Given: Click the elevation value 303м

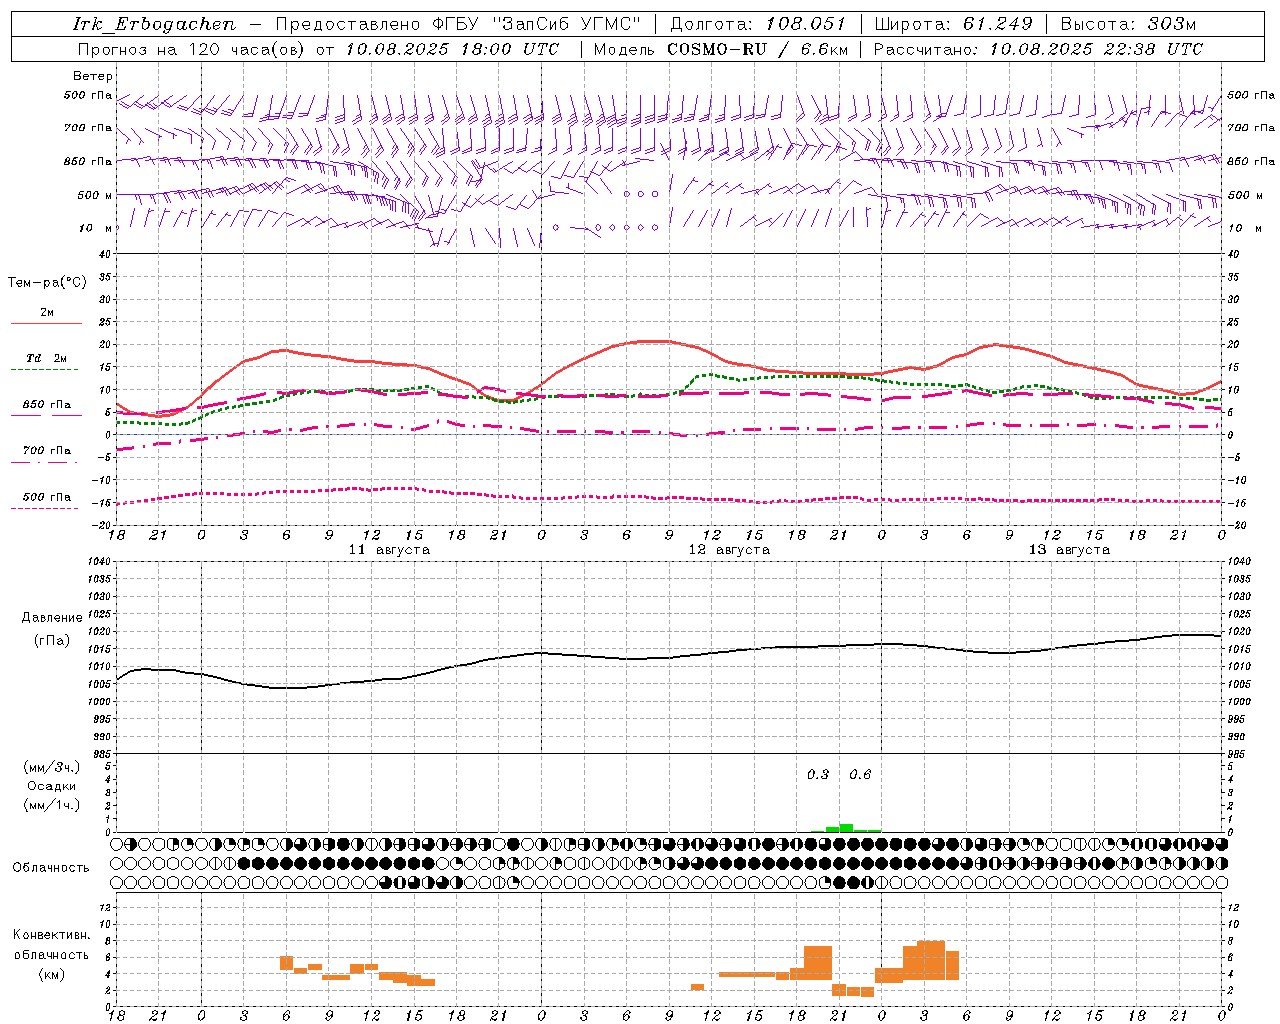Looking at the screenshot, I should tap(1171, 24).
